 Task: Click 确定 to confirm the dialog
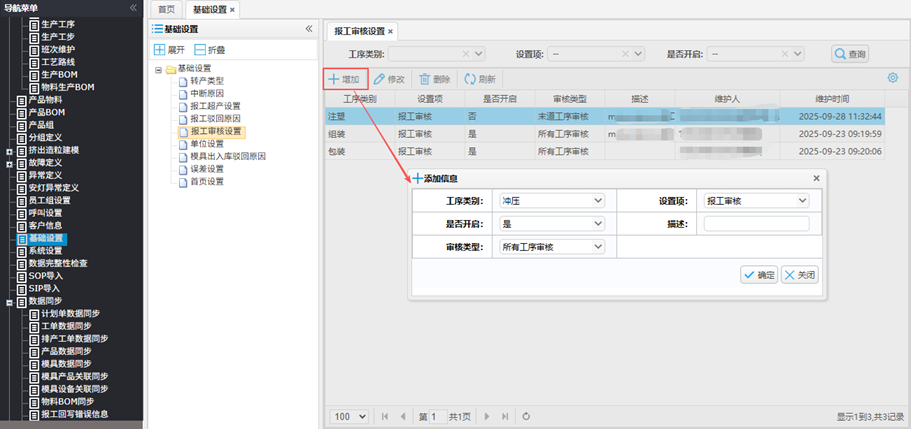[x=759, y=275]
